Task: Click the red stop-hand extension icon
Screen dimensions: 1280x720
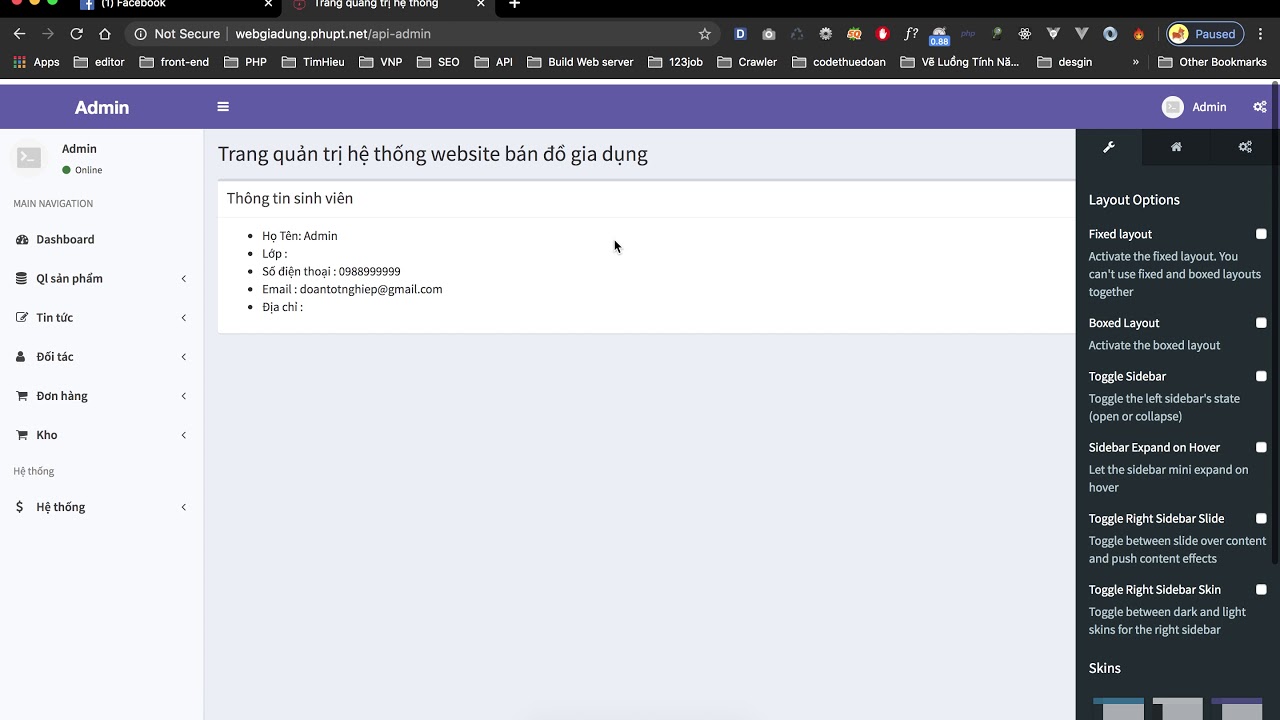Action: pos(882,34)
